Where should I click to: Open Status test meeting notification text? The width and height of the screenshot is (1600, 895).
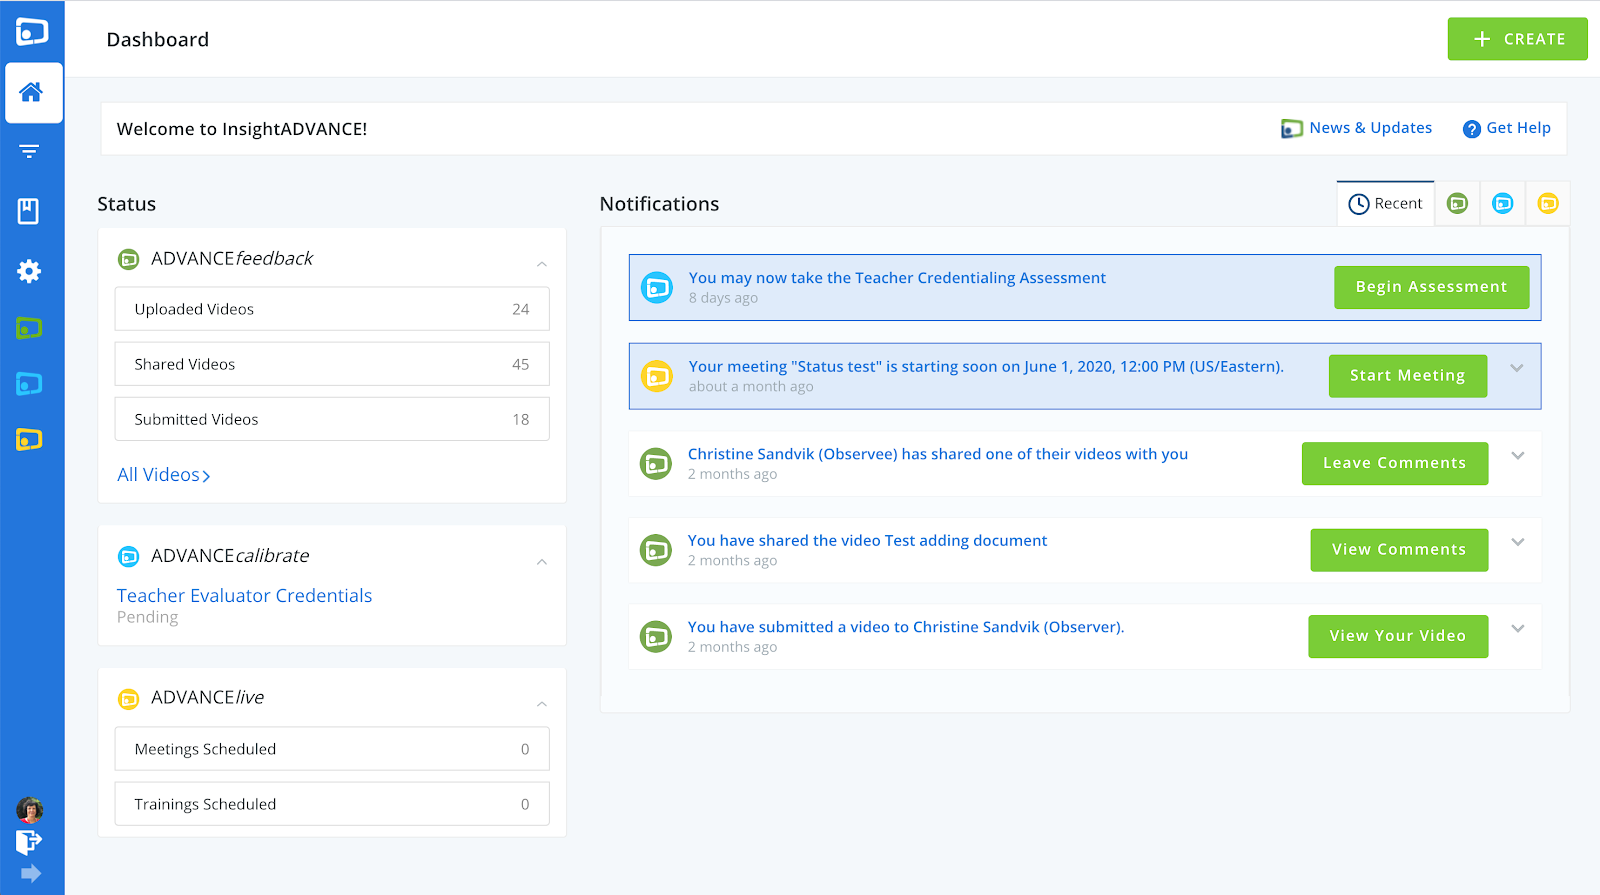click(x=986, y=367)
